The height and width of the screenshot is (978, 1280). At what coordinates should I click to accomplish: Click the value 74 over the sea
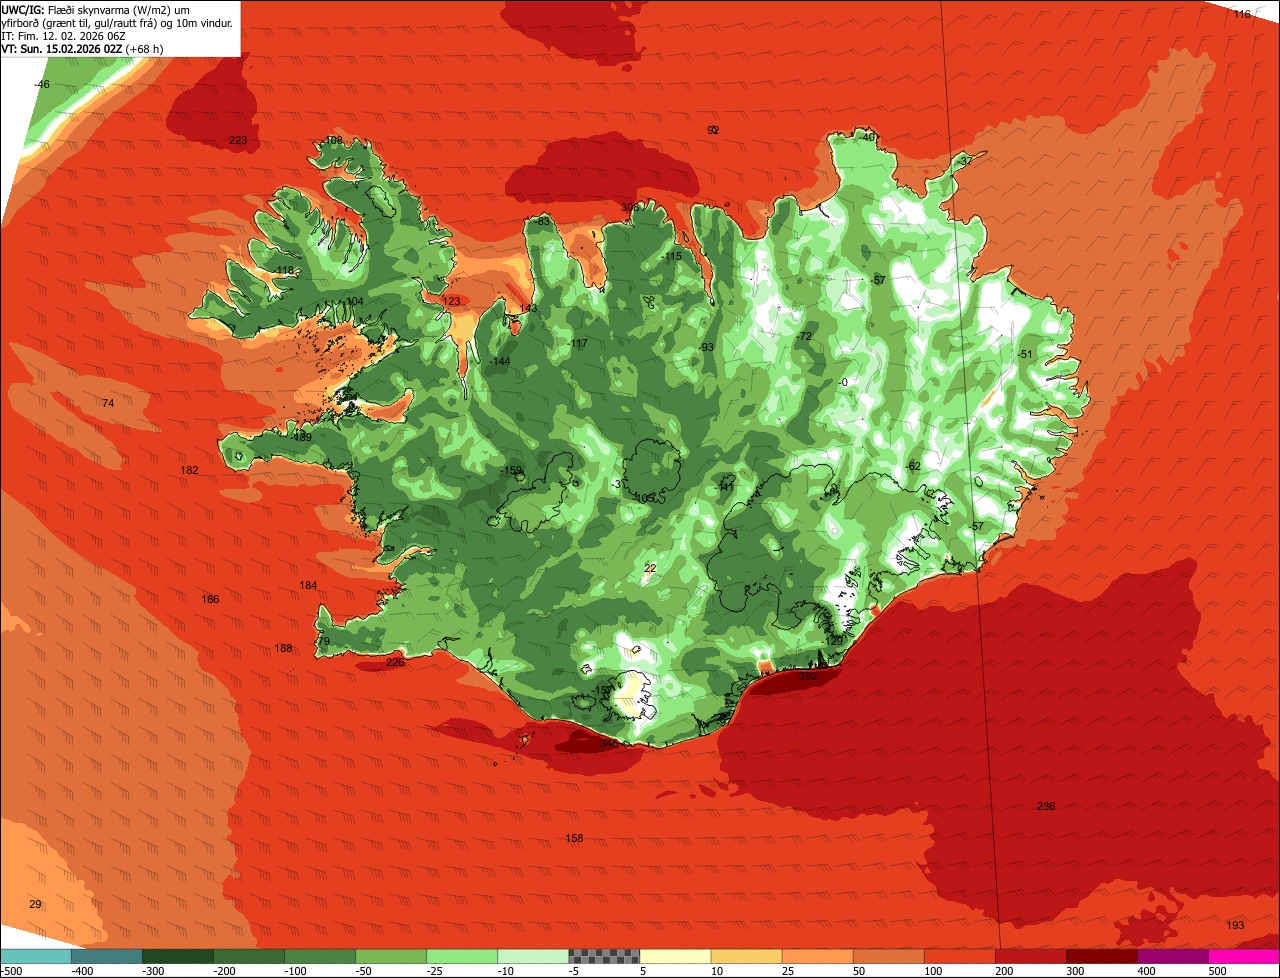point(109,403)
